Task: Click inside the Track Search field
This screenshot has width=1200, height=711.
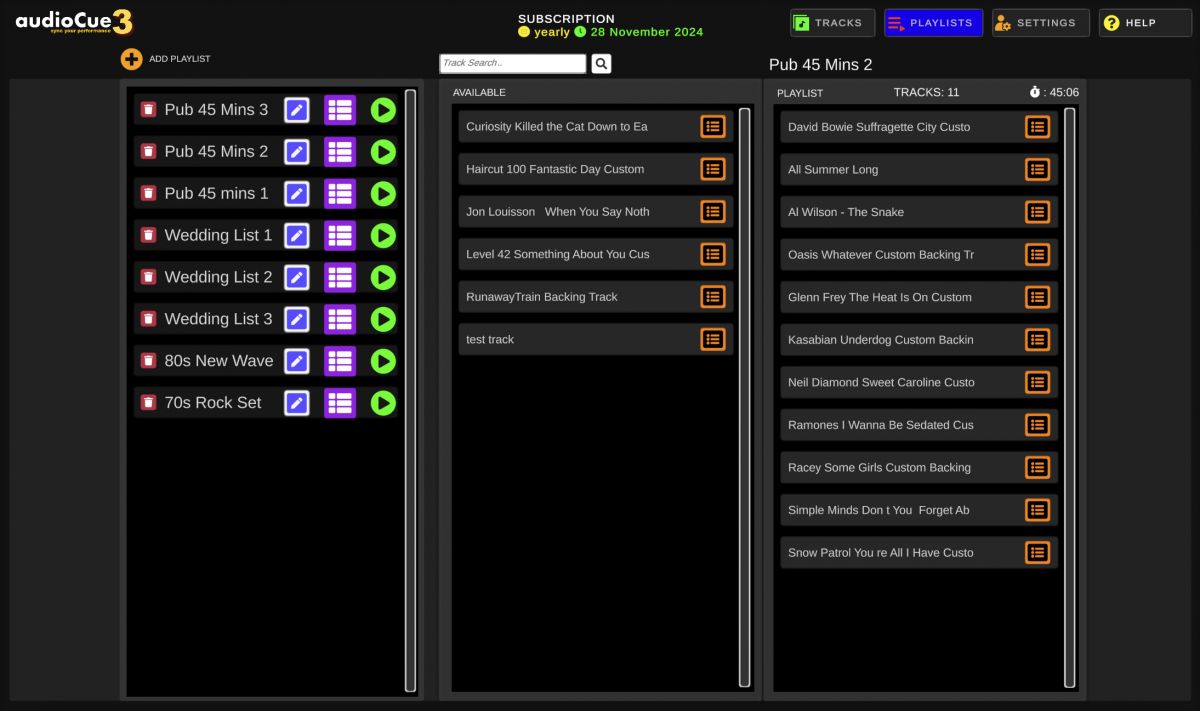Action: click(x=512, y=63)
